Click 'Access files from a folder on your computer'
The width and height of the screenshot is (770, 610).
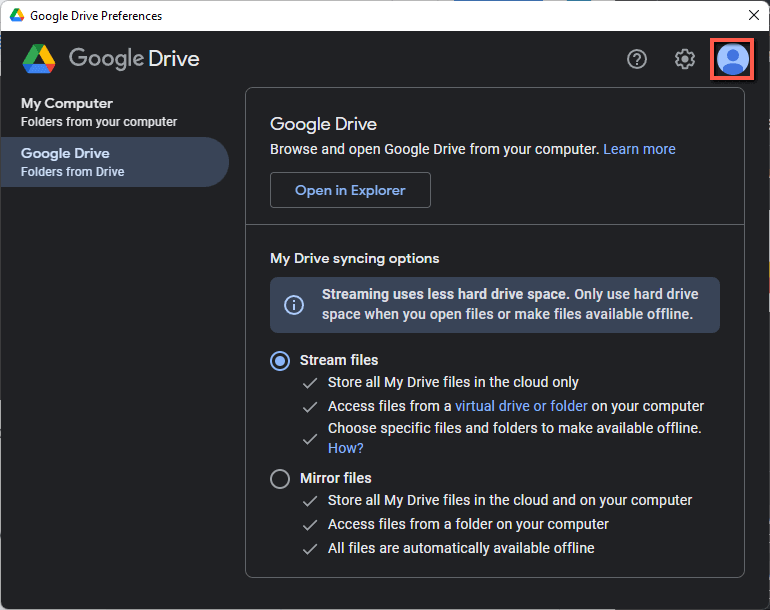click(x=468, y=525)
